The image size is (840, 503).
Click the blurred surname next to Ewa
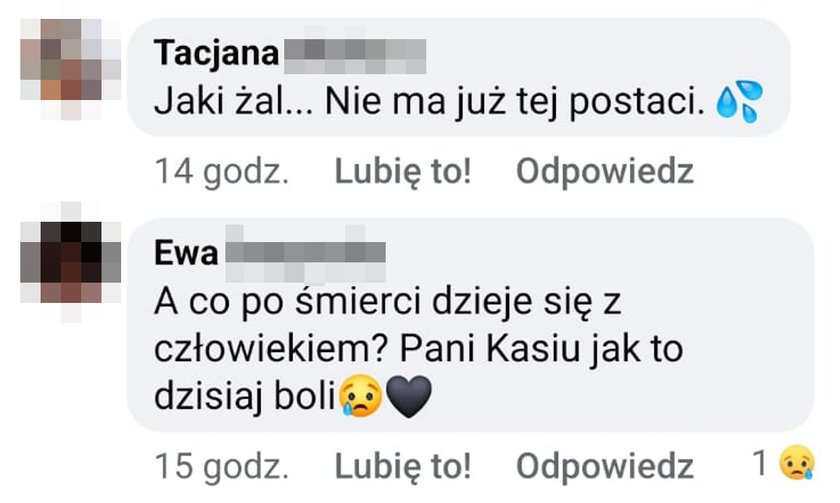click(305, 254)
